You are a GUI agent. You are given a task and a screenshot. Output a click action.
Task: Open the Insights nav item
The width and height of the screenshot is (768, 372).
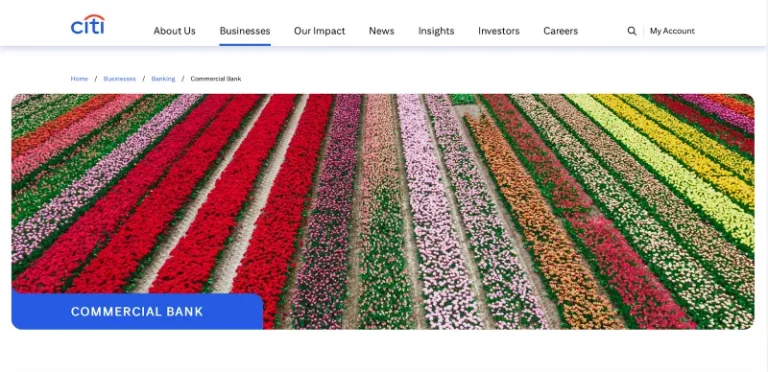pos(436,31)
